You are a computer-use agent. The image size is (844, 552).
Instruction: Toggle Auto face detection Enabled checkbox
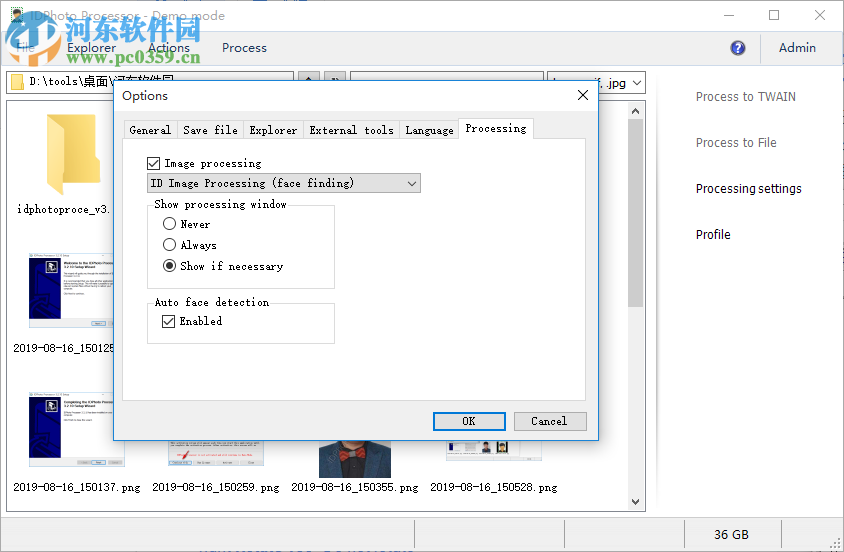(168, 321)
